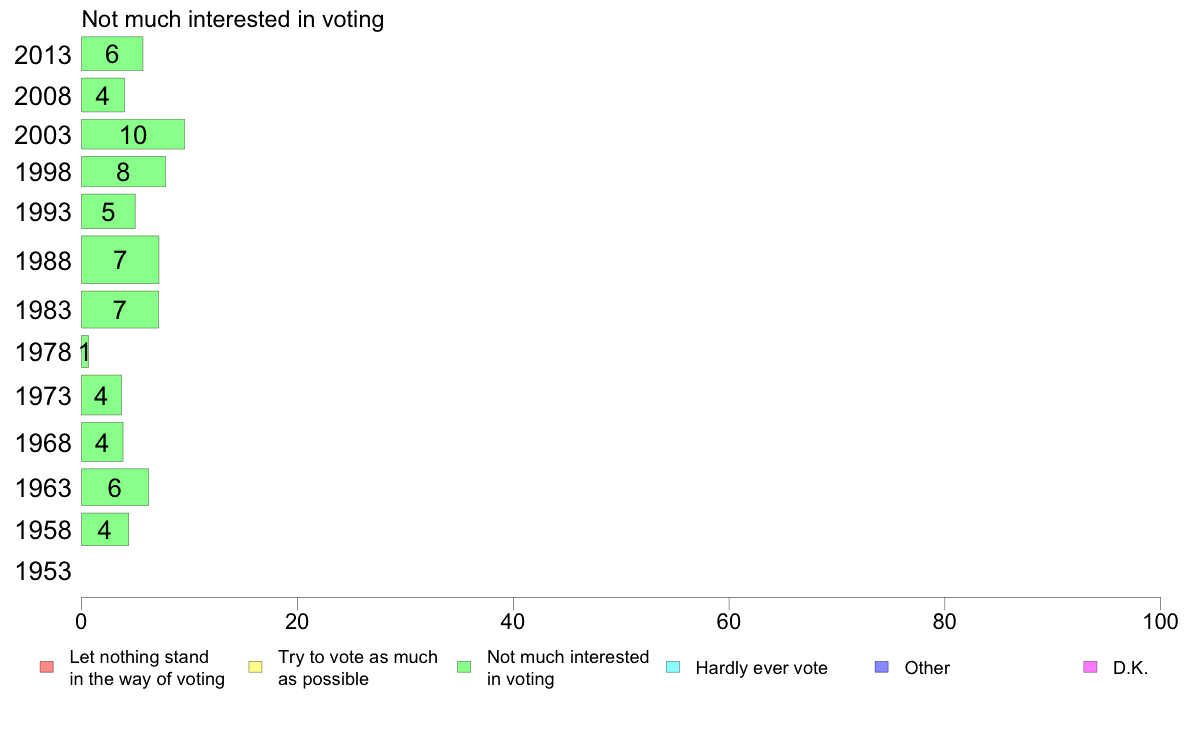Click the magenta 'D.K.' legend swatch
Image resolution: width=1188 pixels, height=736 pixels.
tap(1090, 667)
